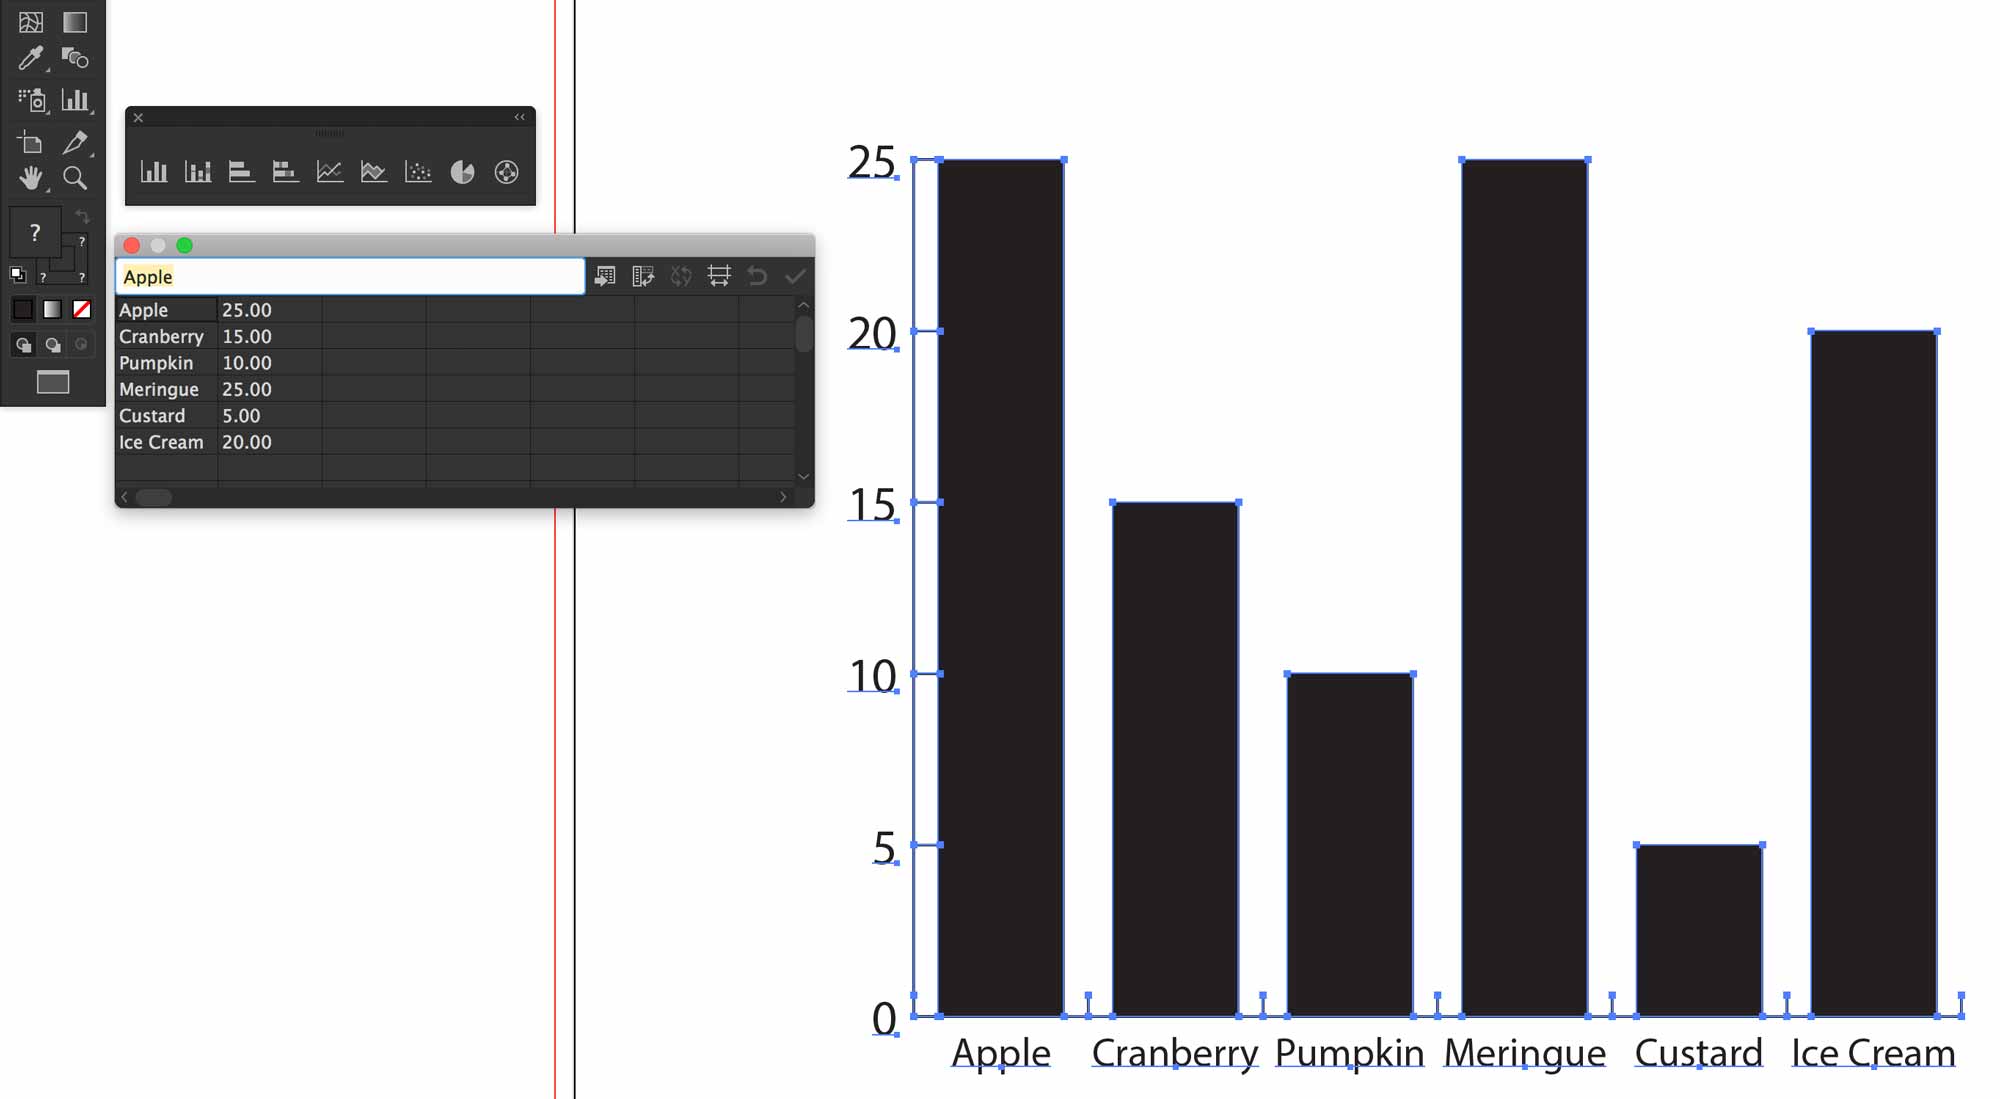The image size is (2000, 1099).
Task: Click the scatter plot icon
Action: pos(419,172)
